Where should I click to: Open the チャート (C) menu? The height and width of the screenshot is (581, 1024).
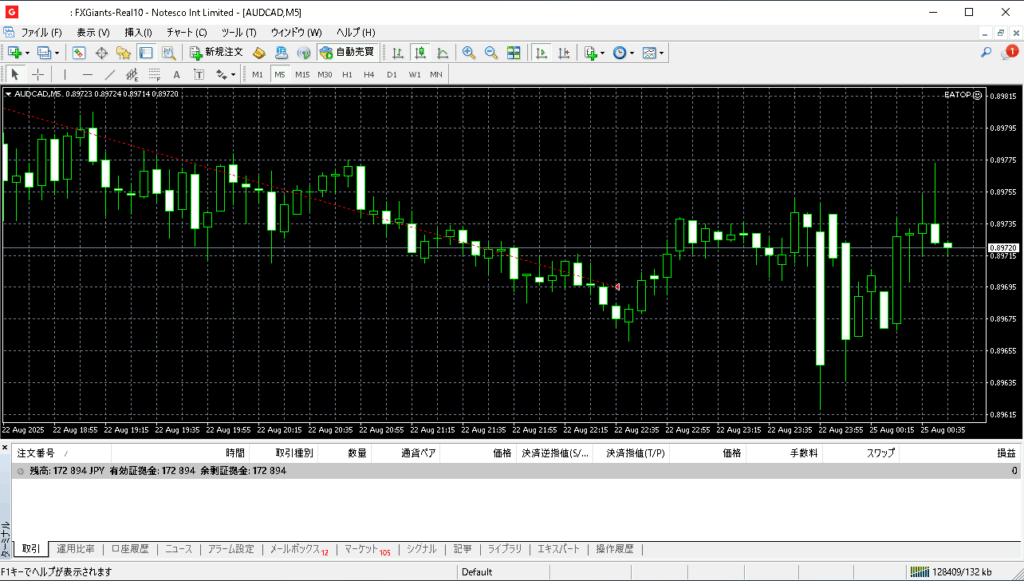click(x=186, y=32)
